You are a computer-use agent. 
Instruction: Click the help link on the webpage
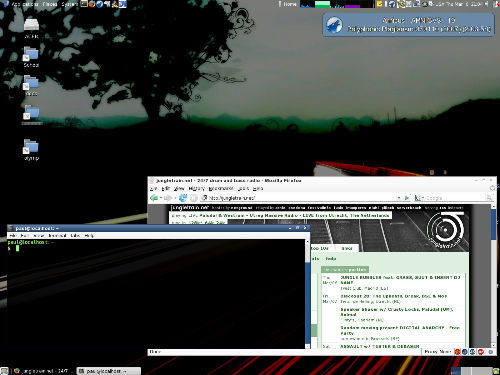tap(331, 258)
